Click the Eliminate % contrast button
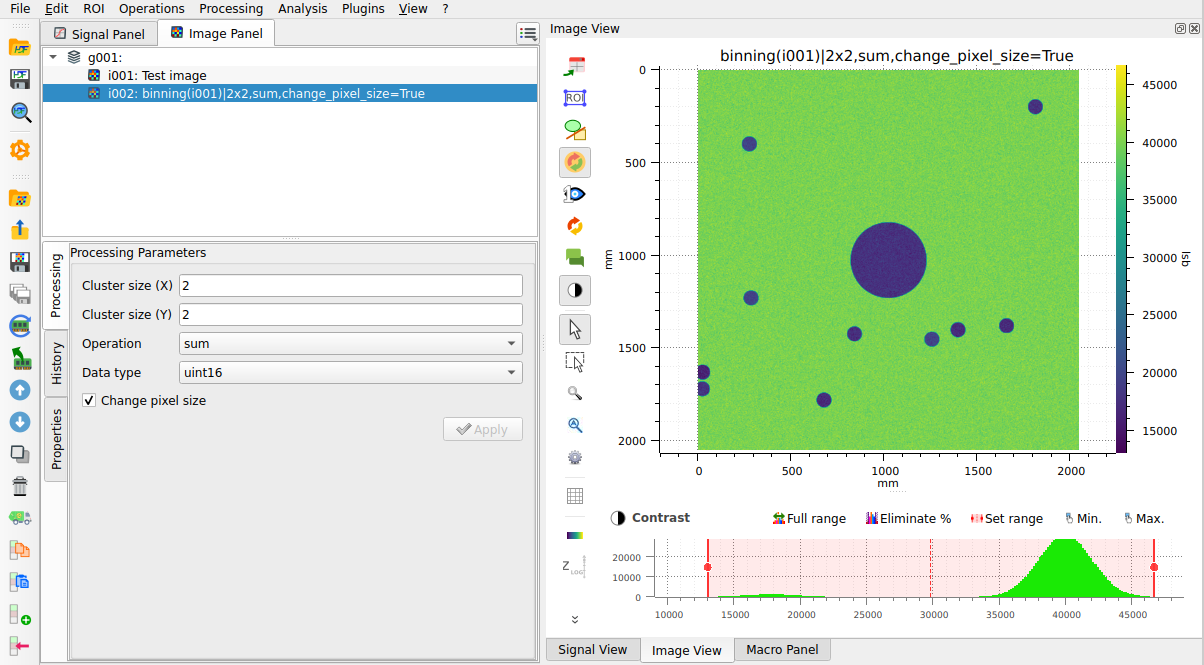The image size is (1204, 665). [908, 518]
